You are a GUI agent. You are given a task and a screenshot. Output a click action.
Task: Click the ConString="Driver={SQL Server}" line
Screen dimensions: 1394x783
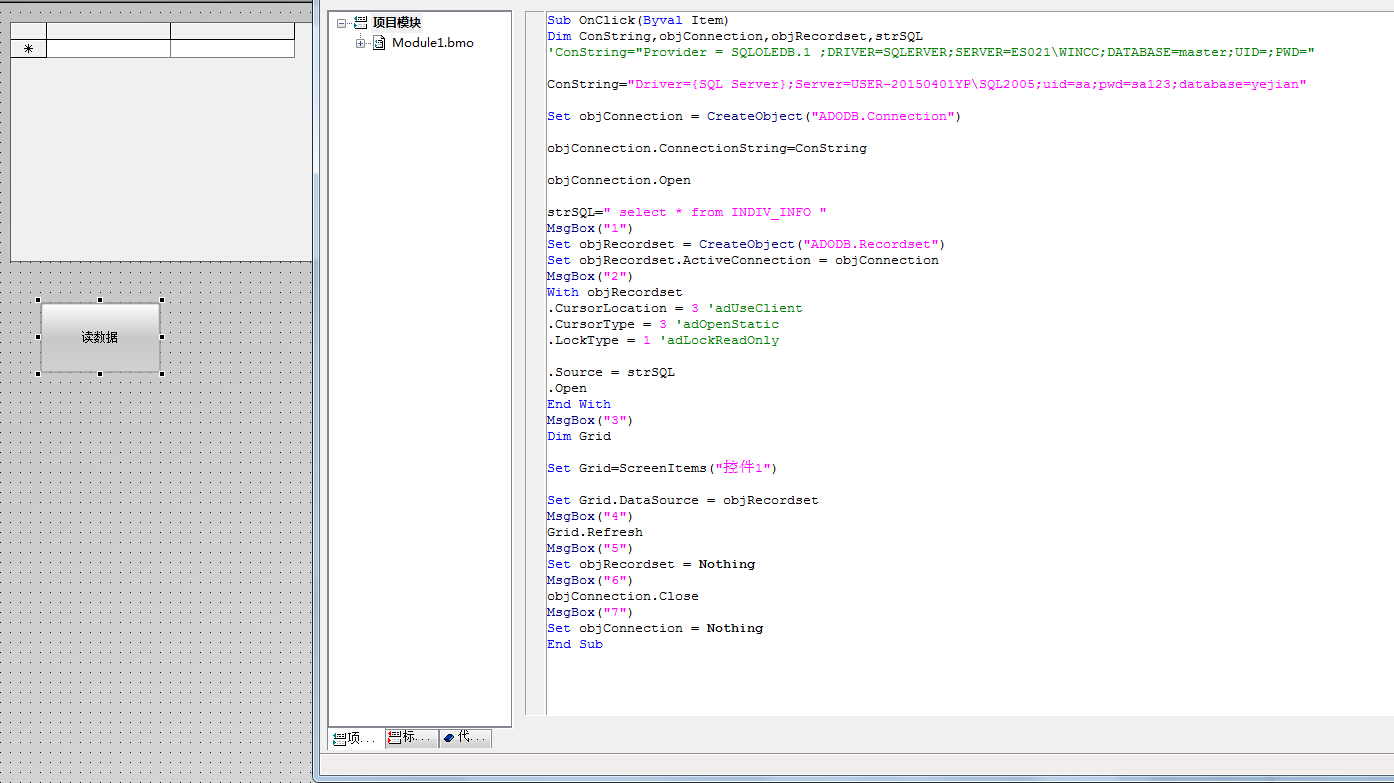click(927, 84)
